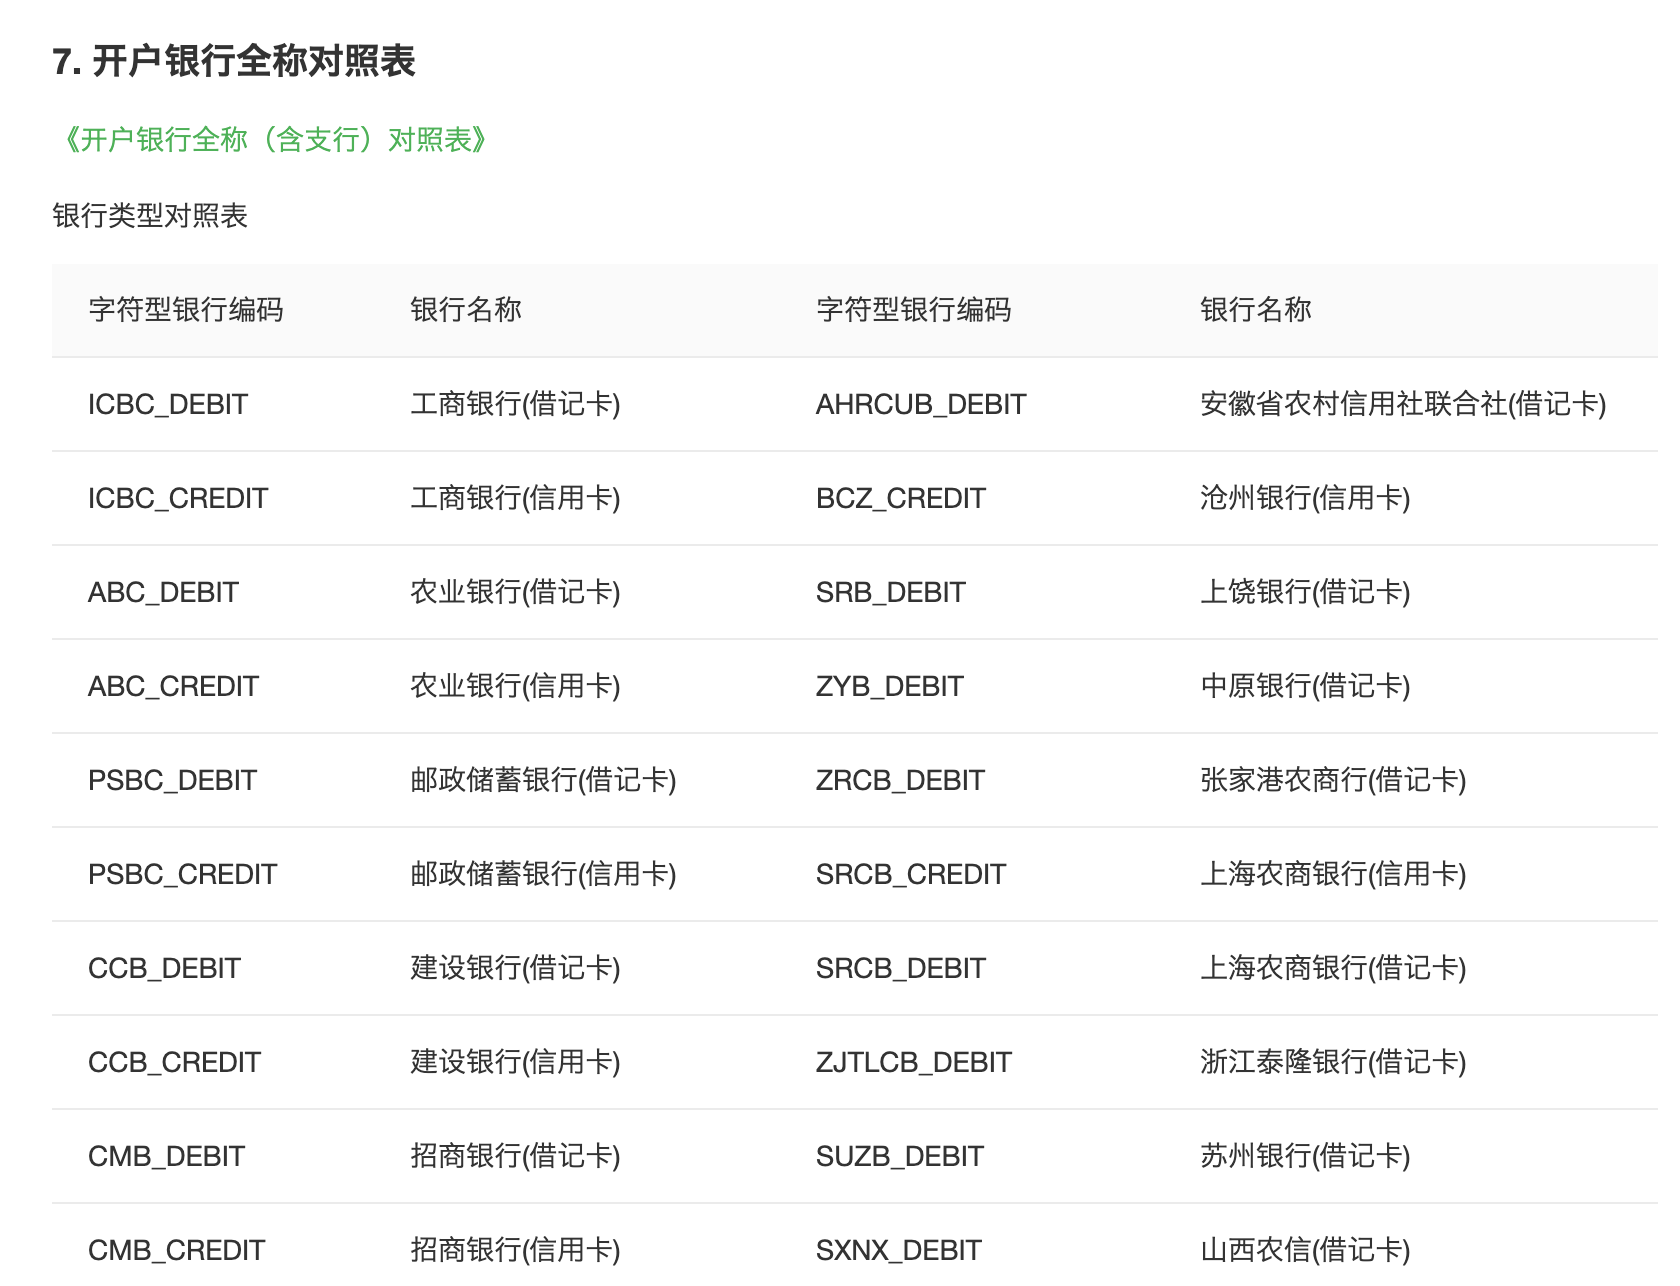
Task: Select the 苏州银行(借记卡) cell
Action: 1305,1156
